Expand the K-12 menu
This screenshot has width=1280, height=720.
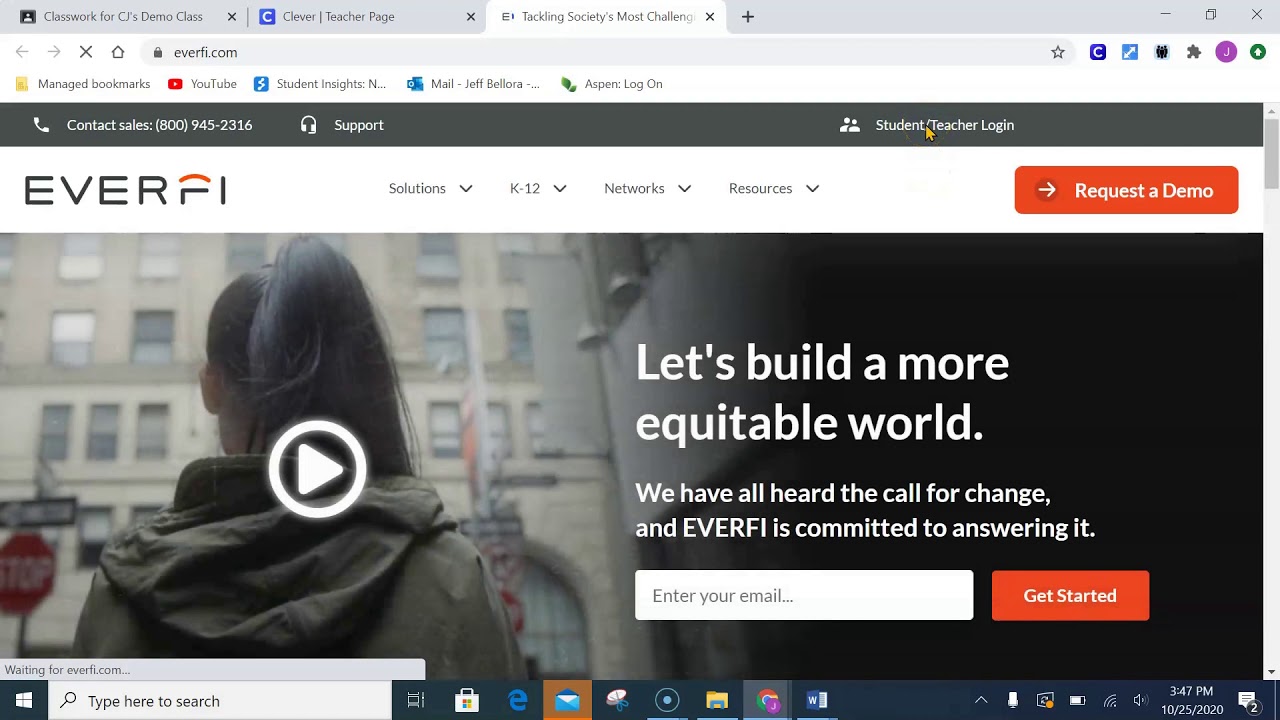(538, 188)
